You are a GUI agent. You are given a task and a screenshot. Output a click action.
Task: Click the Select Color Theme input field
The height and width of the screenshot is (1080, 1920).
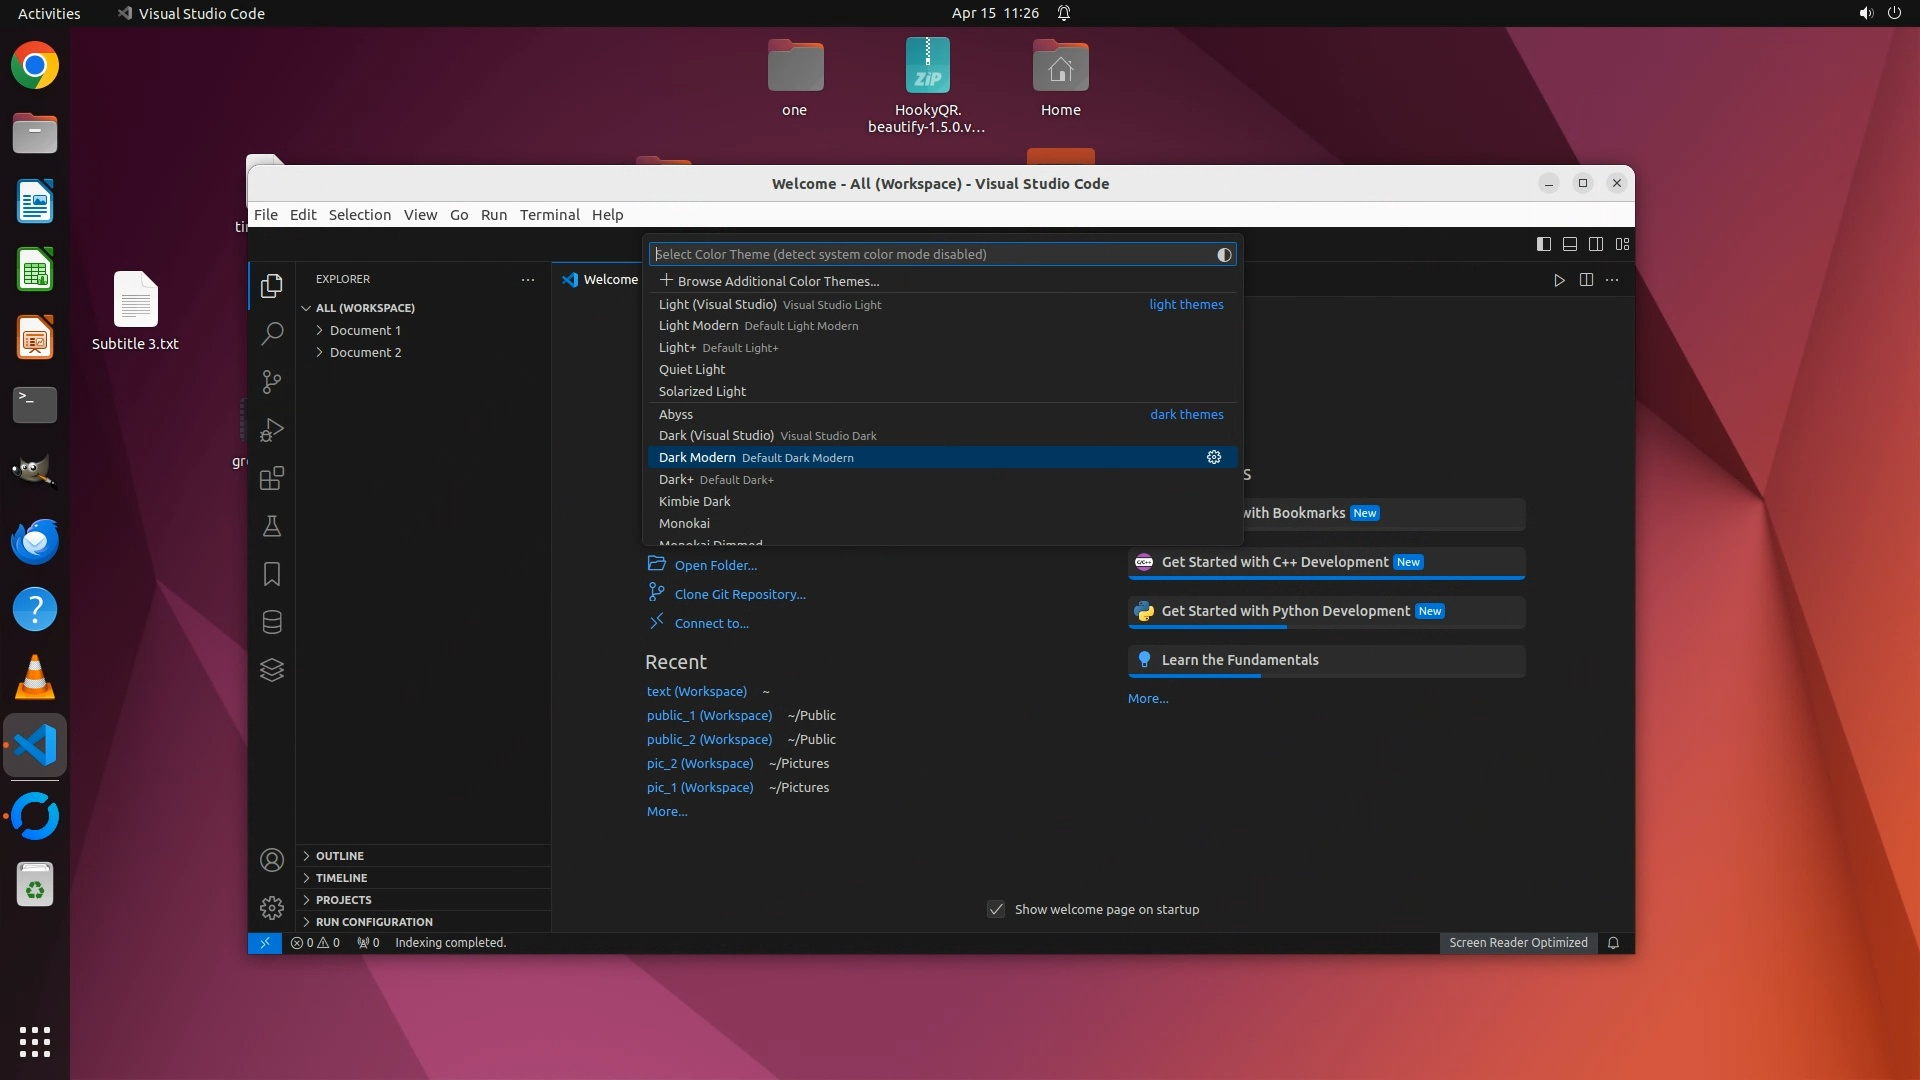930,254
